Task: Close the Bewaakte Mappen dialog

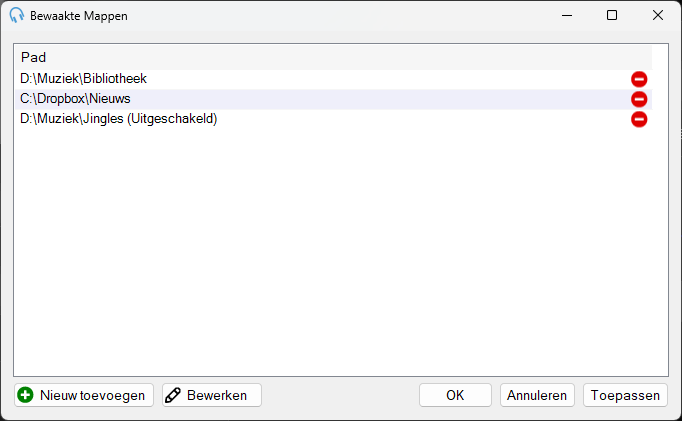Action: point(658,15)
